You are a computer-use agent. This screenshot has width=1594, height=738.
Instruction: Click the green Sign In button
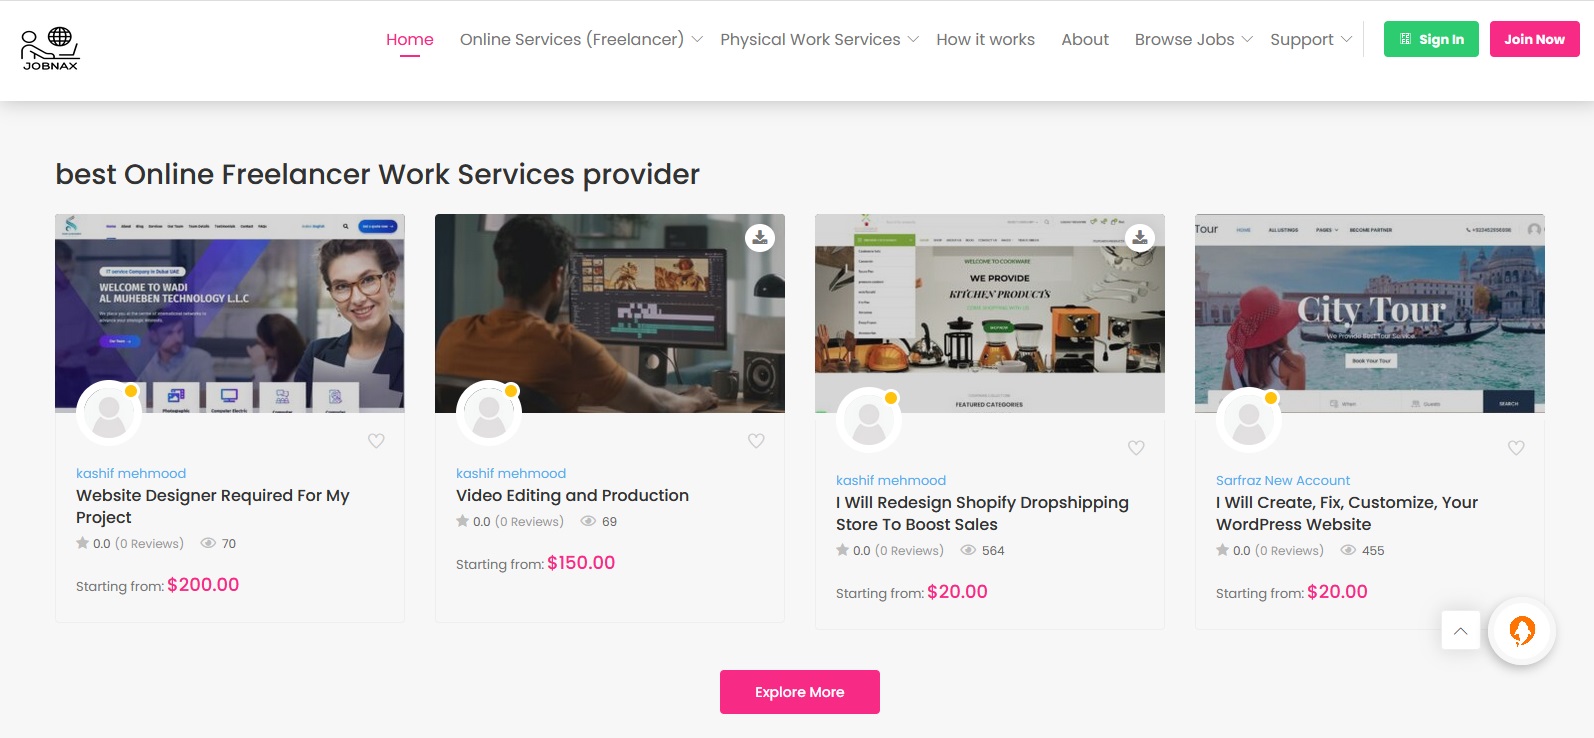(x=1431, y=39)
